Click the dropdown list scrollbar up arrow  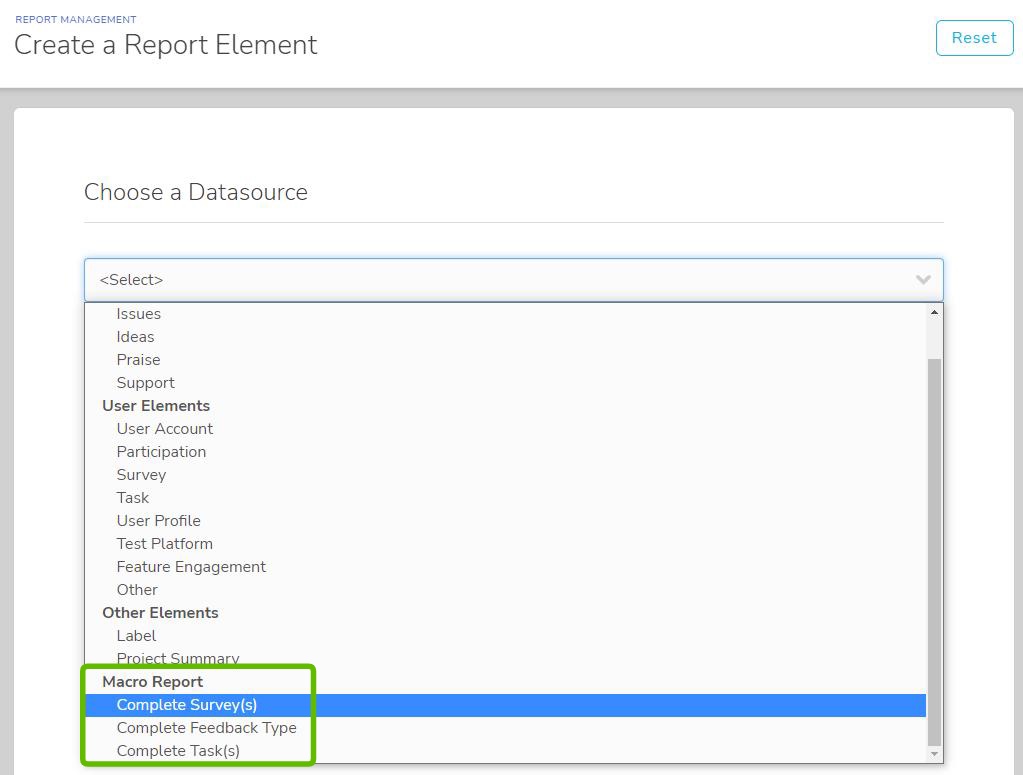(934, 312)
